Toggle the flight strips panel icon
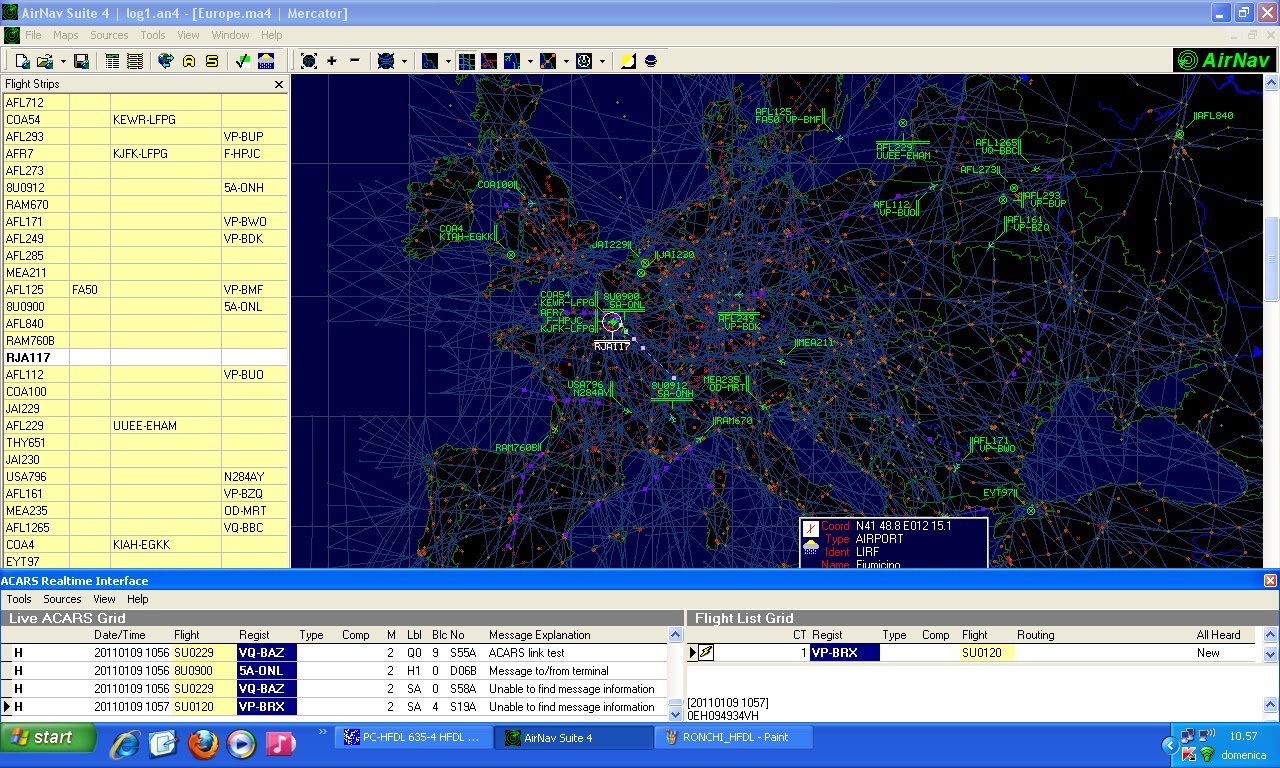 pyautogui.click(x=135, y=61)
